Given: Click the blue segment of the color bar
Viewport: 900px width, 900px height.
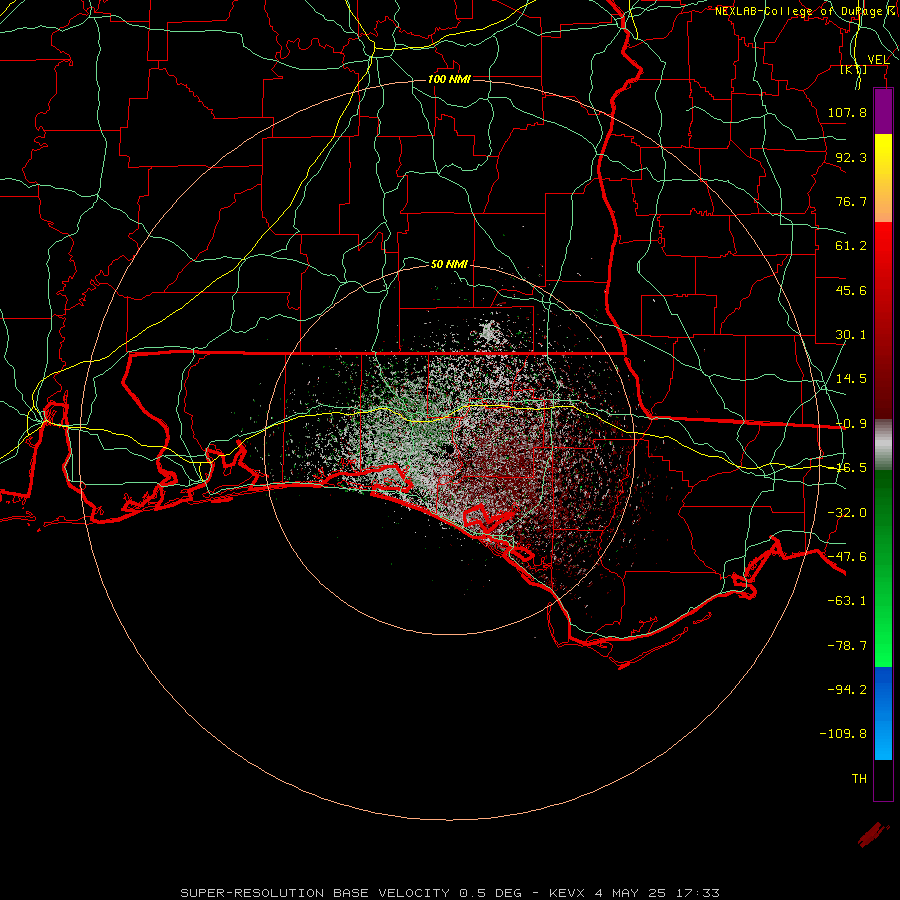Looking at the screenshot, I should (883, 713).
